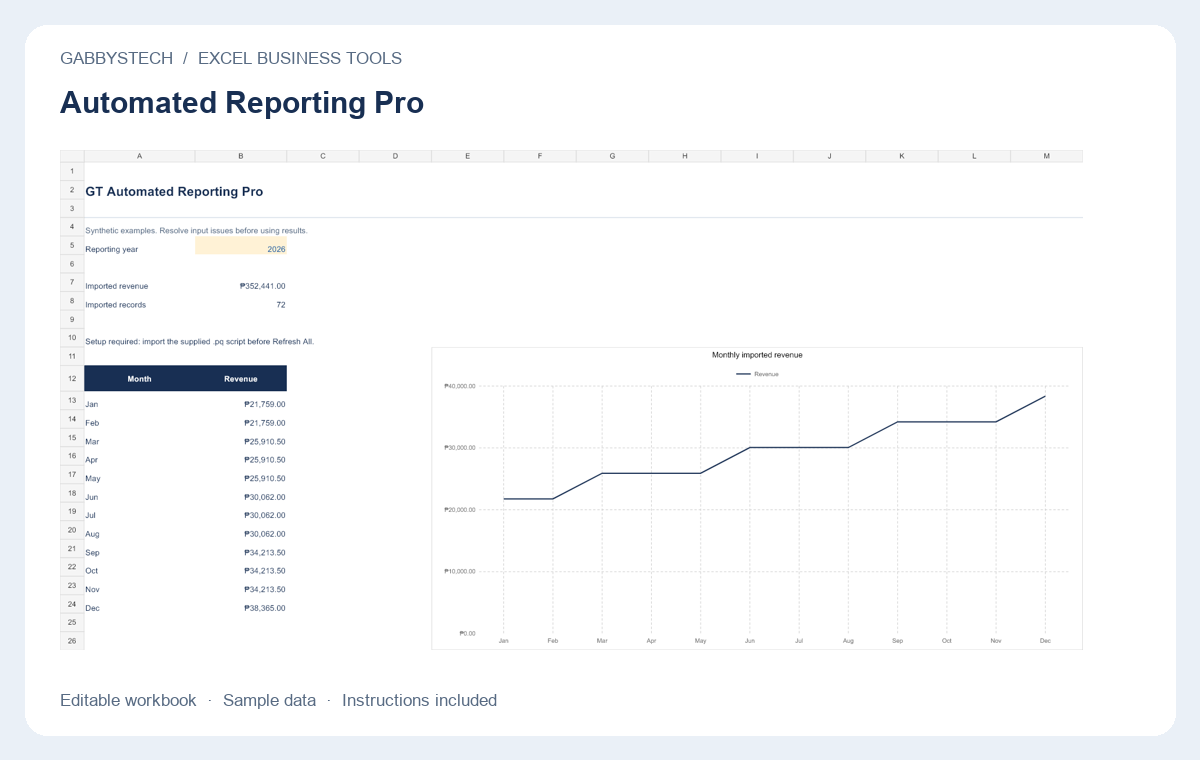Select column K header
The width and height of the screenshot is (1200, 760).
[902, 156]
